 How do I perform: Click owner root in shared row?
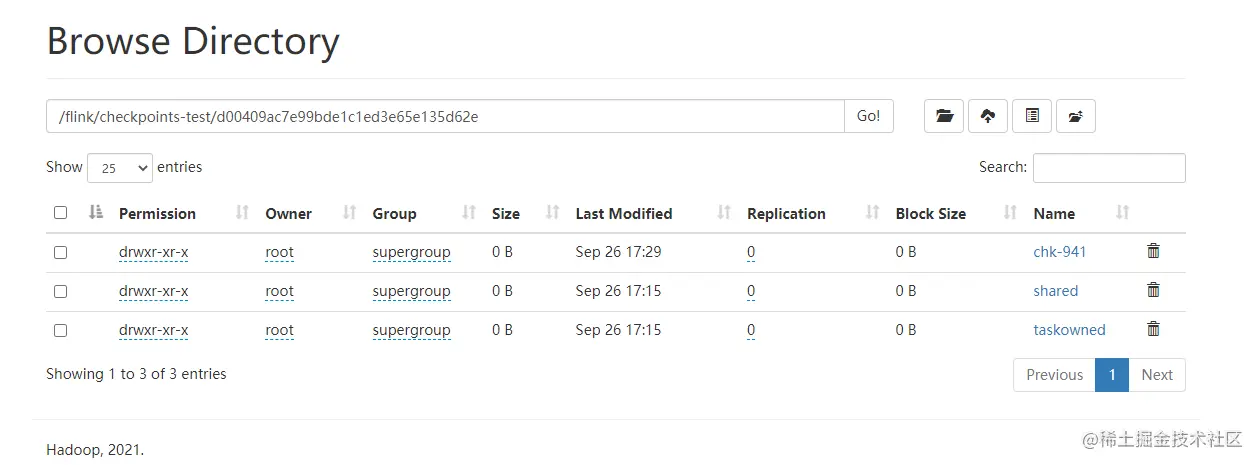279,291
